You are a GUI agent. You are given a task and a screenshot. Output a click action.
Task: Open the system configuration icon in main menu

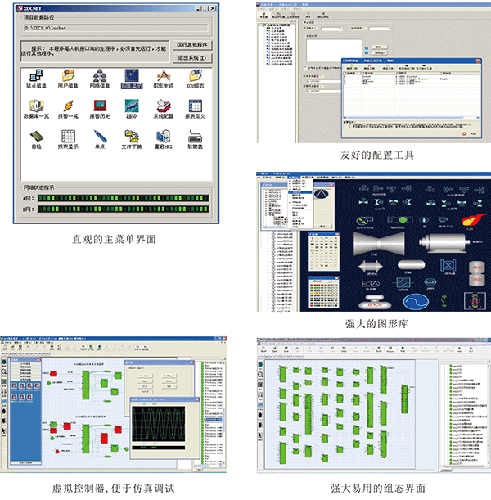pyautogui.click(x=163, y=109)
